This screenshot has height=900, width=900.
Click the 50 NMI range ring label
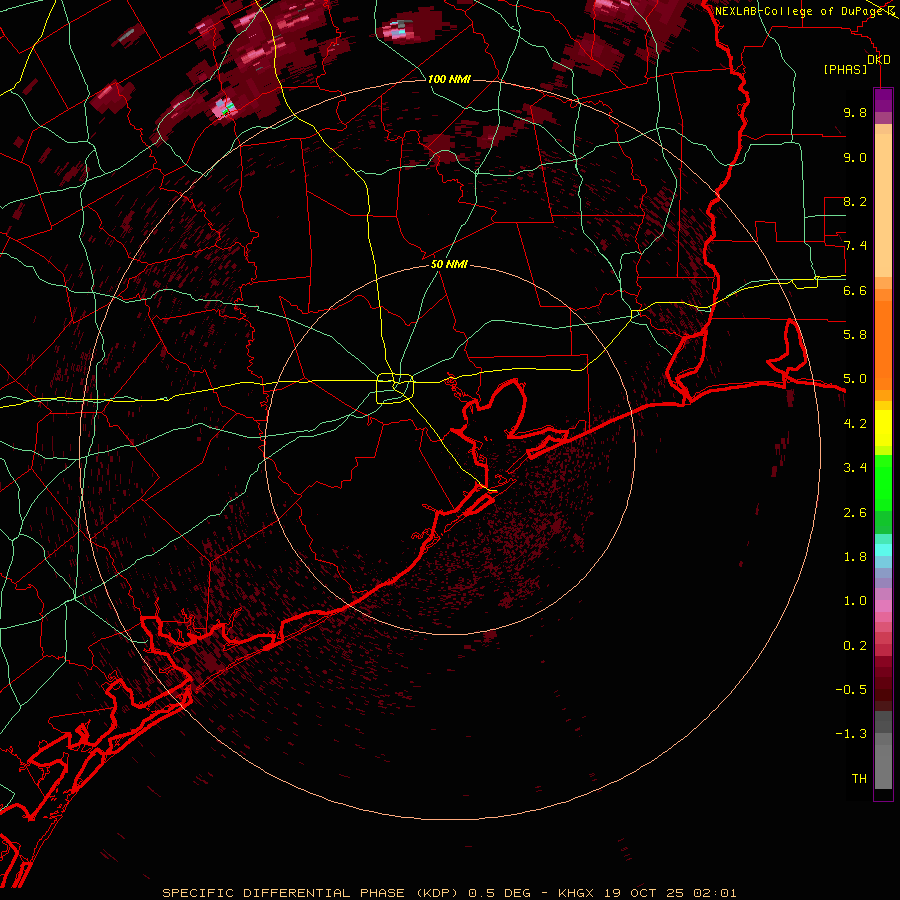pyautogui.click(x=449, y=264)
